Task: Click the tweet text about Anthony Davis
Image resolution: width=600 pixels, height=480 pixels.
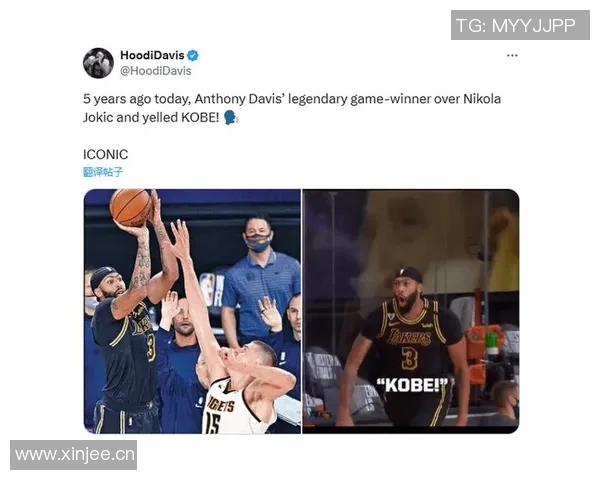Action: [292, 108]
